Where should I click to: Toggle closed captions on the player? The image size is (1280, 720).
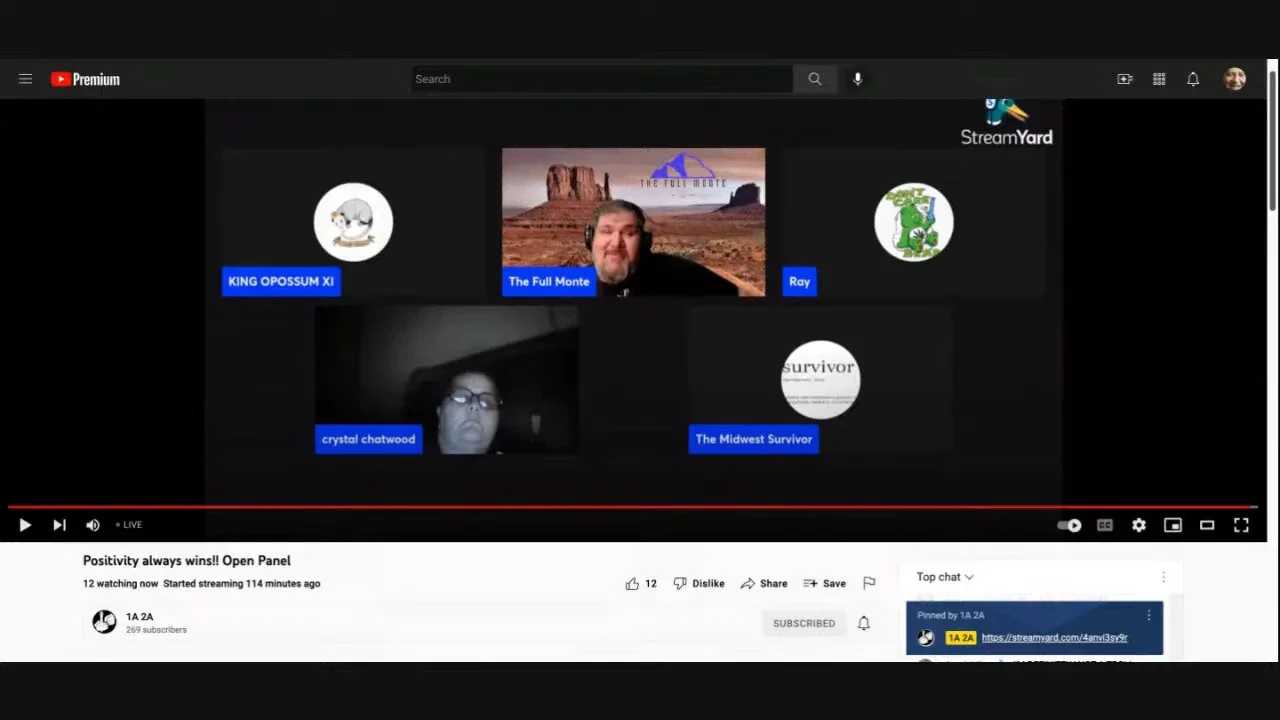tap(1105, 525)
